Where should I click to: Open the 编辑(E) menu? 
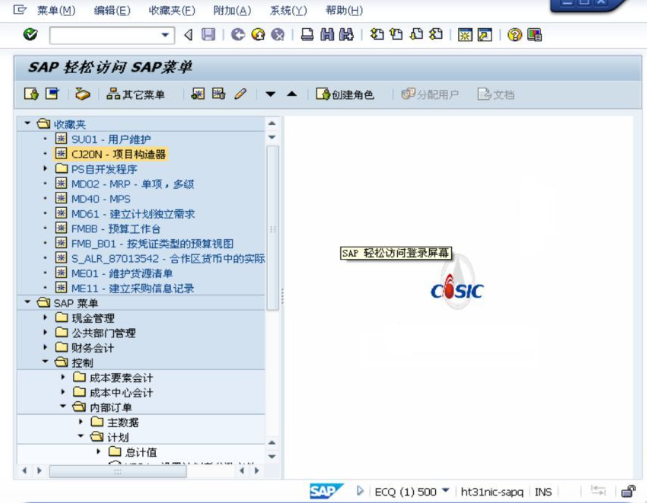pyautogui.click(x=112, y=10)
